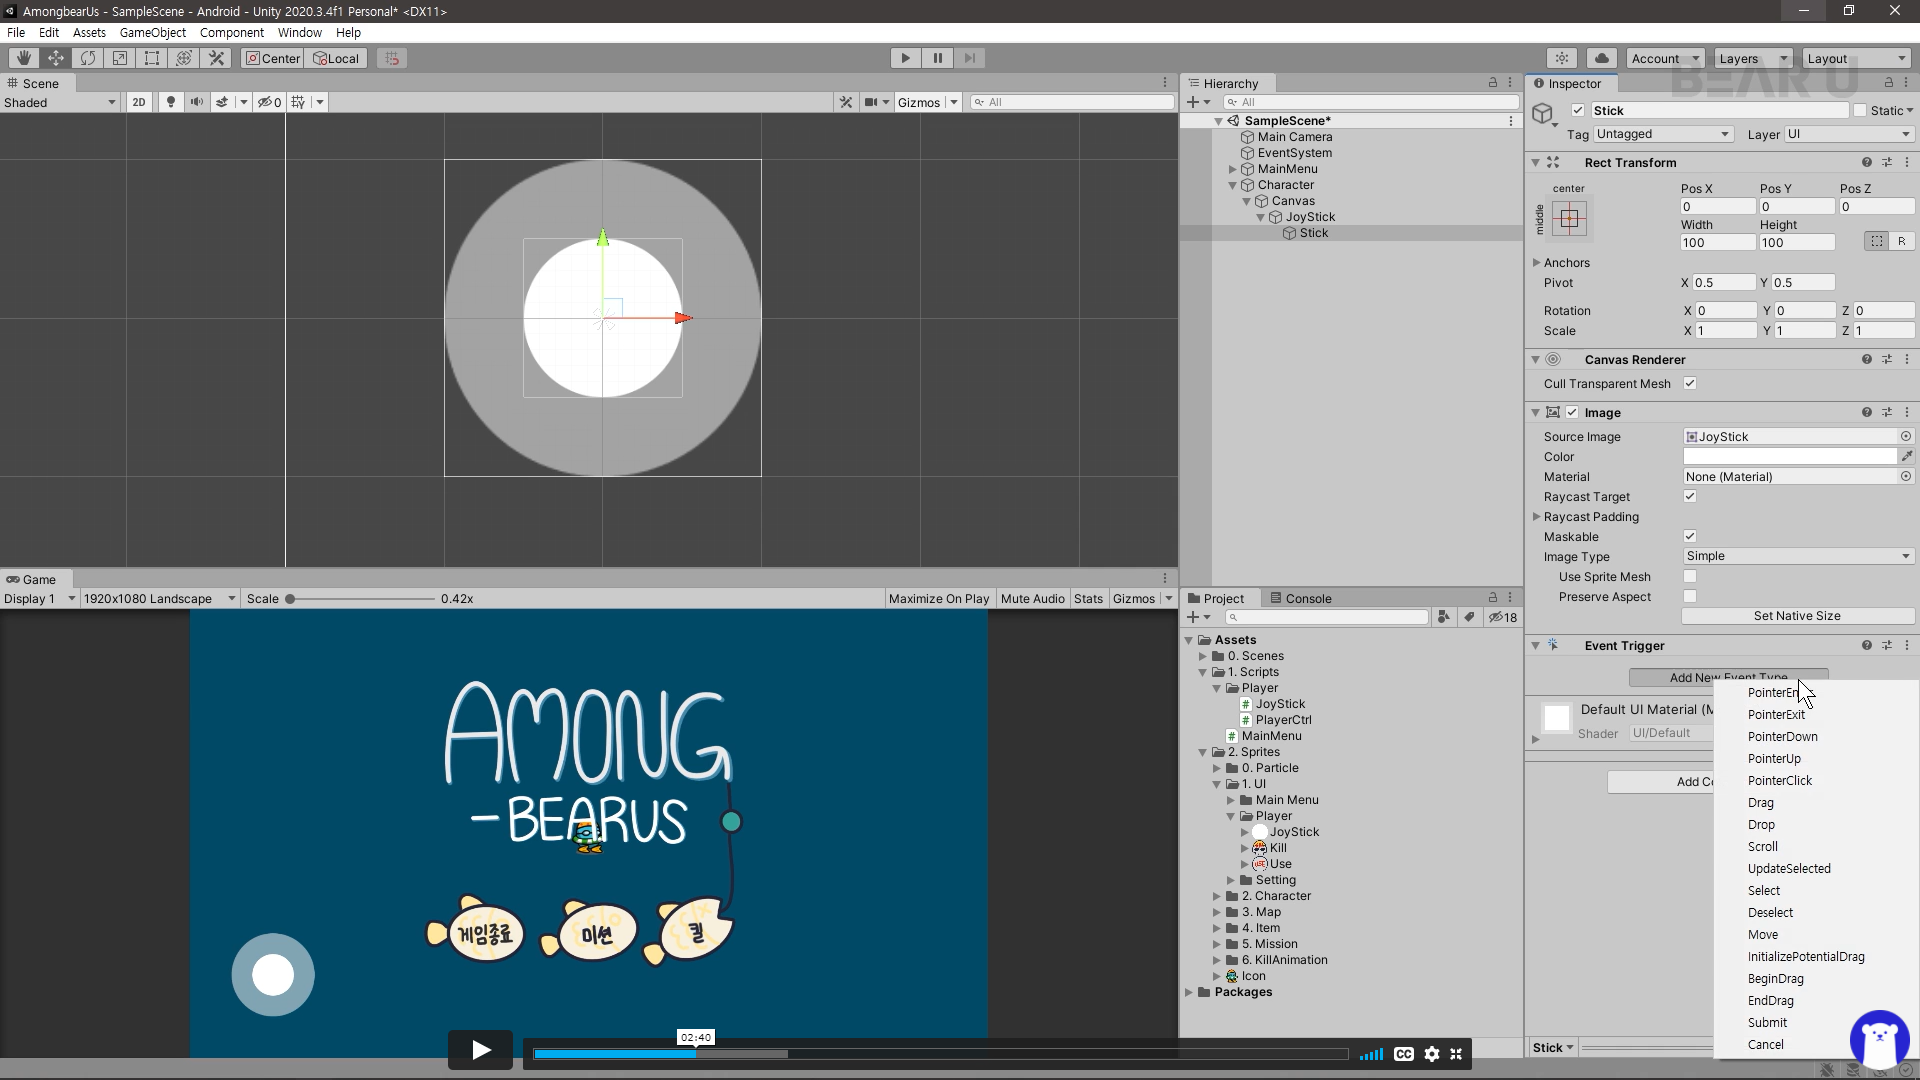This screenshot has width=1920, height=1080.
Task: Toggle Maximize On Play
Action: click(x=938, y=598)
